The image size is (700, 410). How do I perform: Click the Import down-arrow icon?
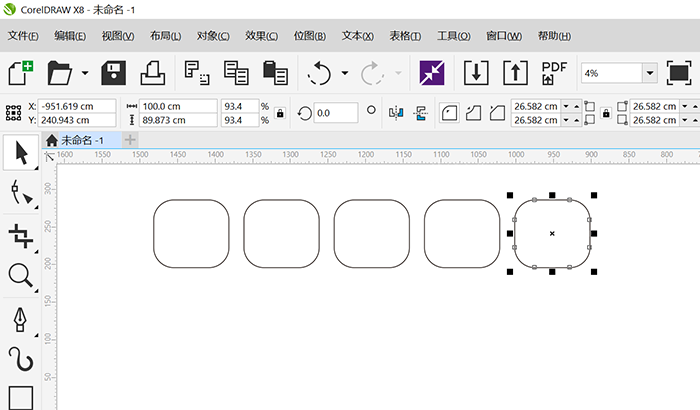476,73
